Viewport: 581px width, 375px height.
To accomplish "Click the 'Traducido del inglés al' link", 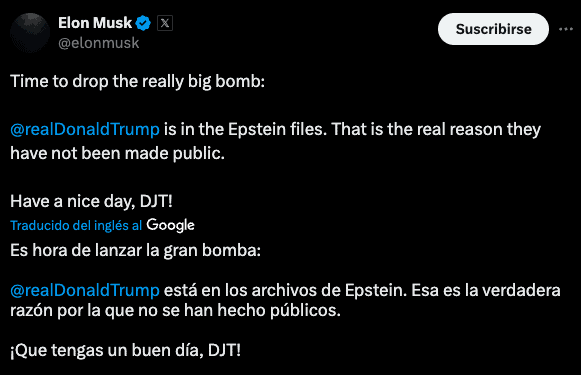I will point(76,225).
